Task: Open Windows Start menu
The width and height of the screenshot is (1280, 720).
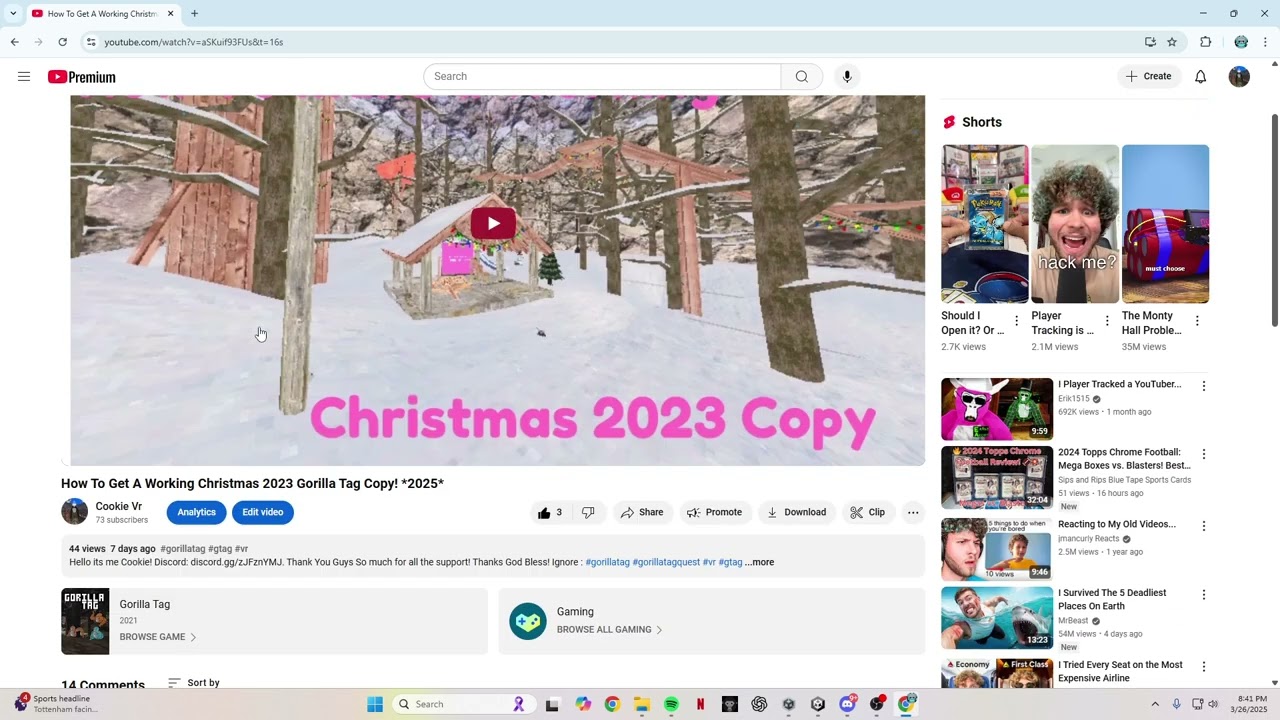Action: tap(375, 704)
